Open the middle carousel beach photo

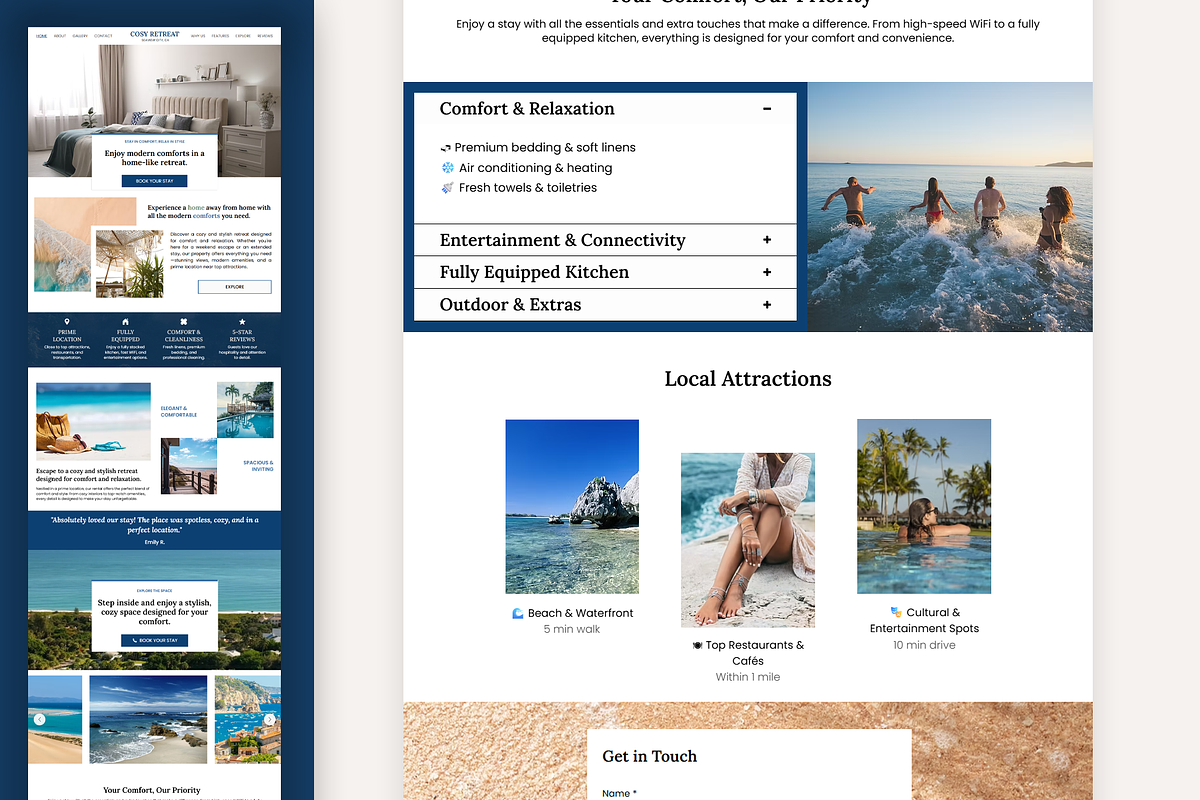click(x=148, y=719)
